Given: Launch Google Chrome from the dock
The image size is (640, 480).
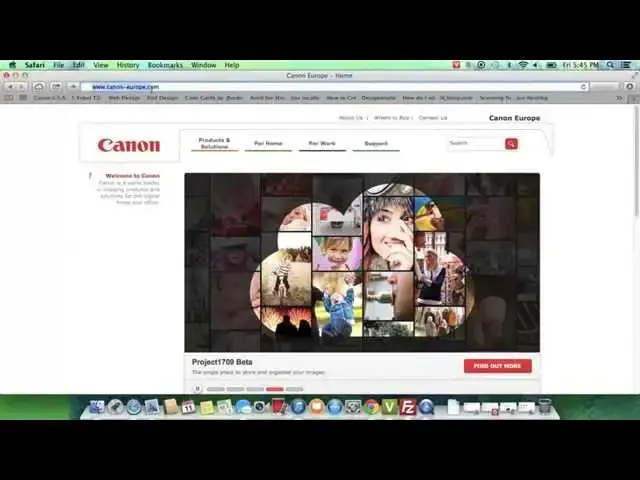Looking at the screenshot, I should pos(371,407).
